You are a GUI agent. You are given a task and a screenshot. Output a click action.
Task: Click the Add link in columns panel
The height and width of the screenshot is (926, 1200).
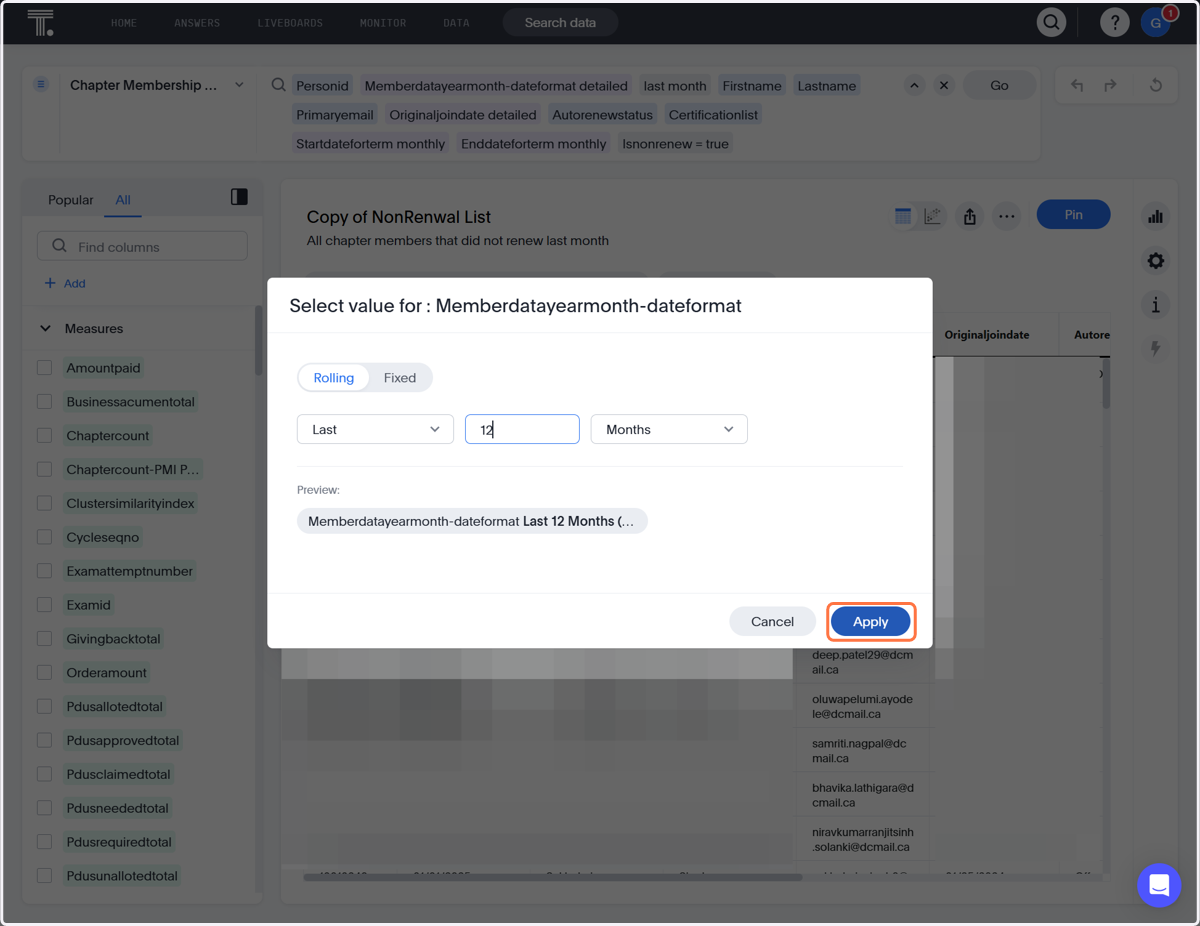(75, 283)
